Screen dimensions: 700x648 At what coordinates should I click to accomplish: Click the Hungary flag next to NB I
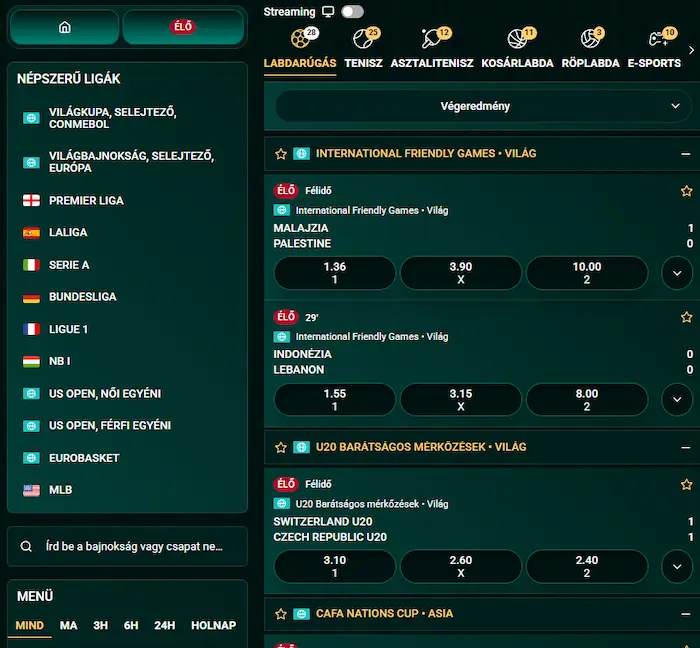pyautogui.click(x=31, y=361)
